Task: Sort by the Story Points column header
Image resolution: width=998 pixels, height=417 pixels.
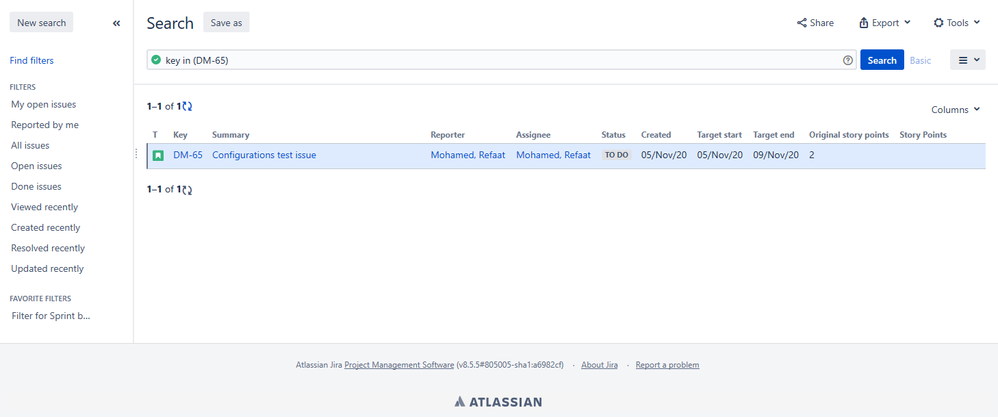Action: click(x=923, y=135)
